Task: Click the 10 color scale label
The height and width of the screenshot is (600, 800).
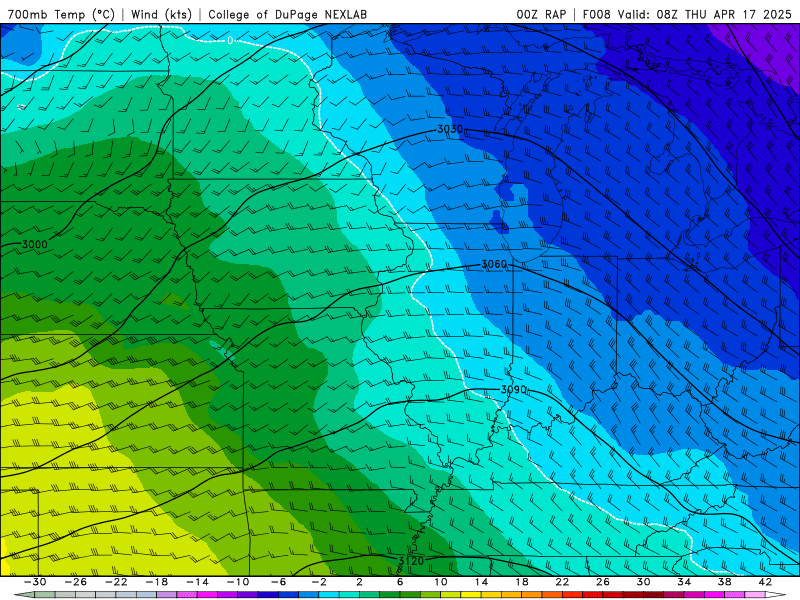Action: click(441, 582)
